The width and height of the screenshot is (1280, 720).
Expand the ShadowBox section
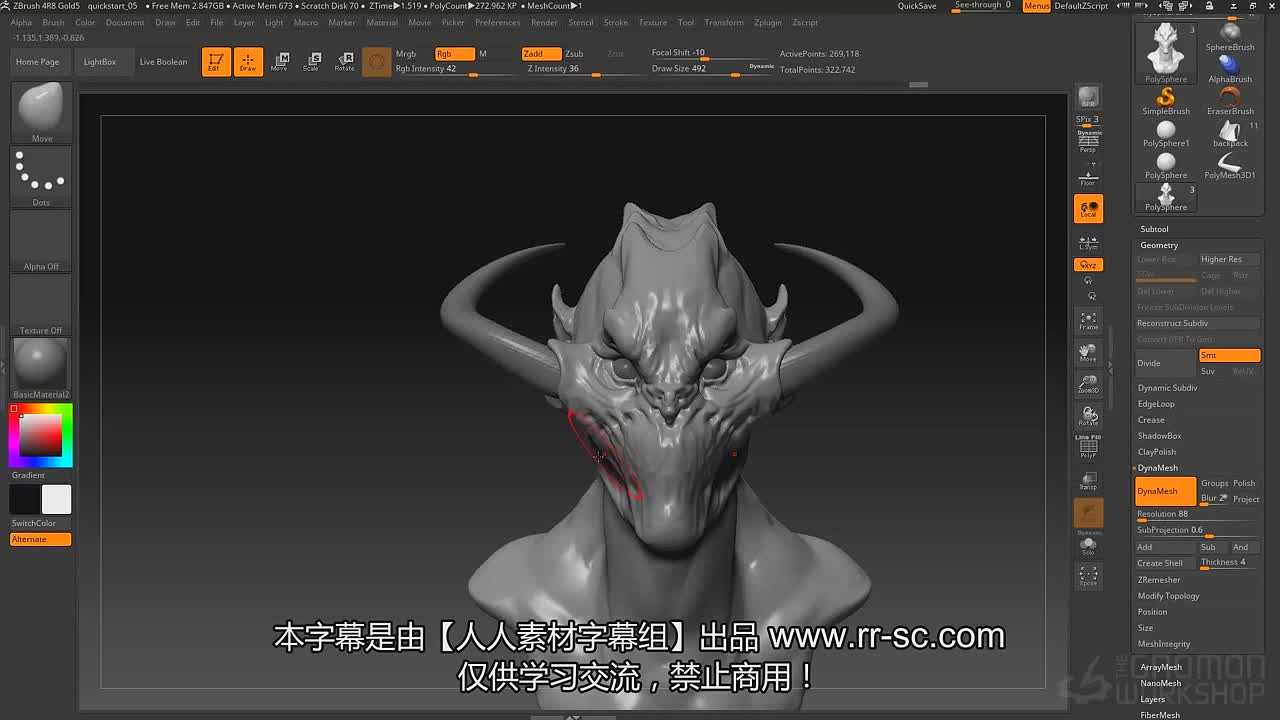pos(1159,436)
